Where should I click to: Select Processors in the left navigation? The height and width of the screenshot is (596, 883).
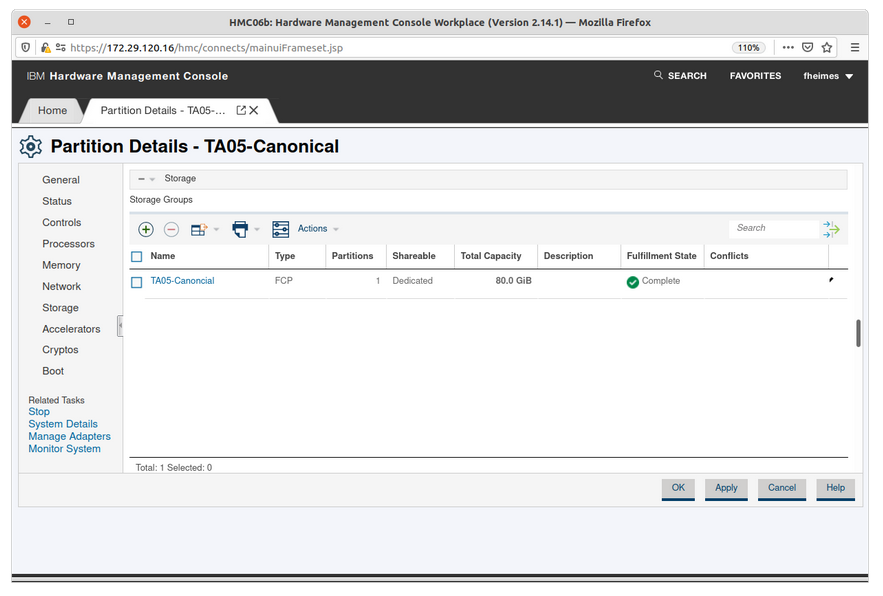click(x=68, y=244)
